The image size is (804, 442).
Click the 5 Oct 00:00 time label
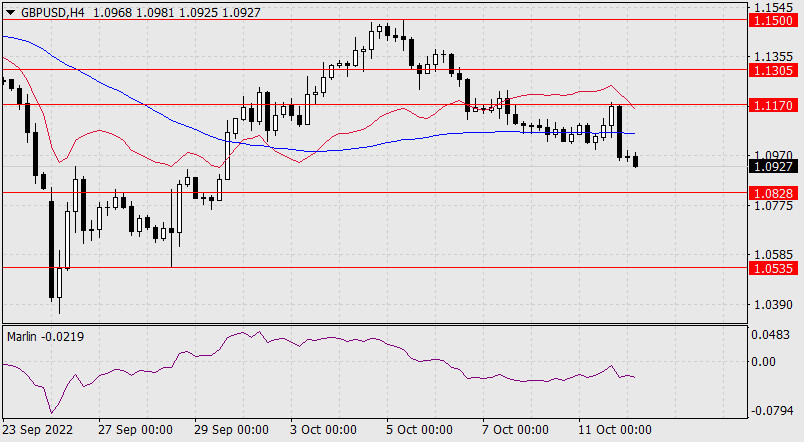(419, 430)
